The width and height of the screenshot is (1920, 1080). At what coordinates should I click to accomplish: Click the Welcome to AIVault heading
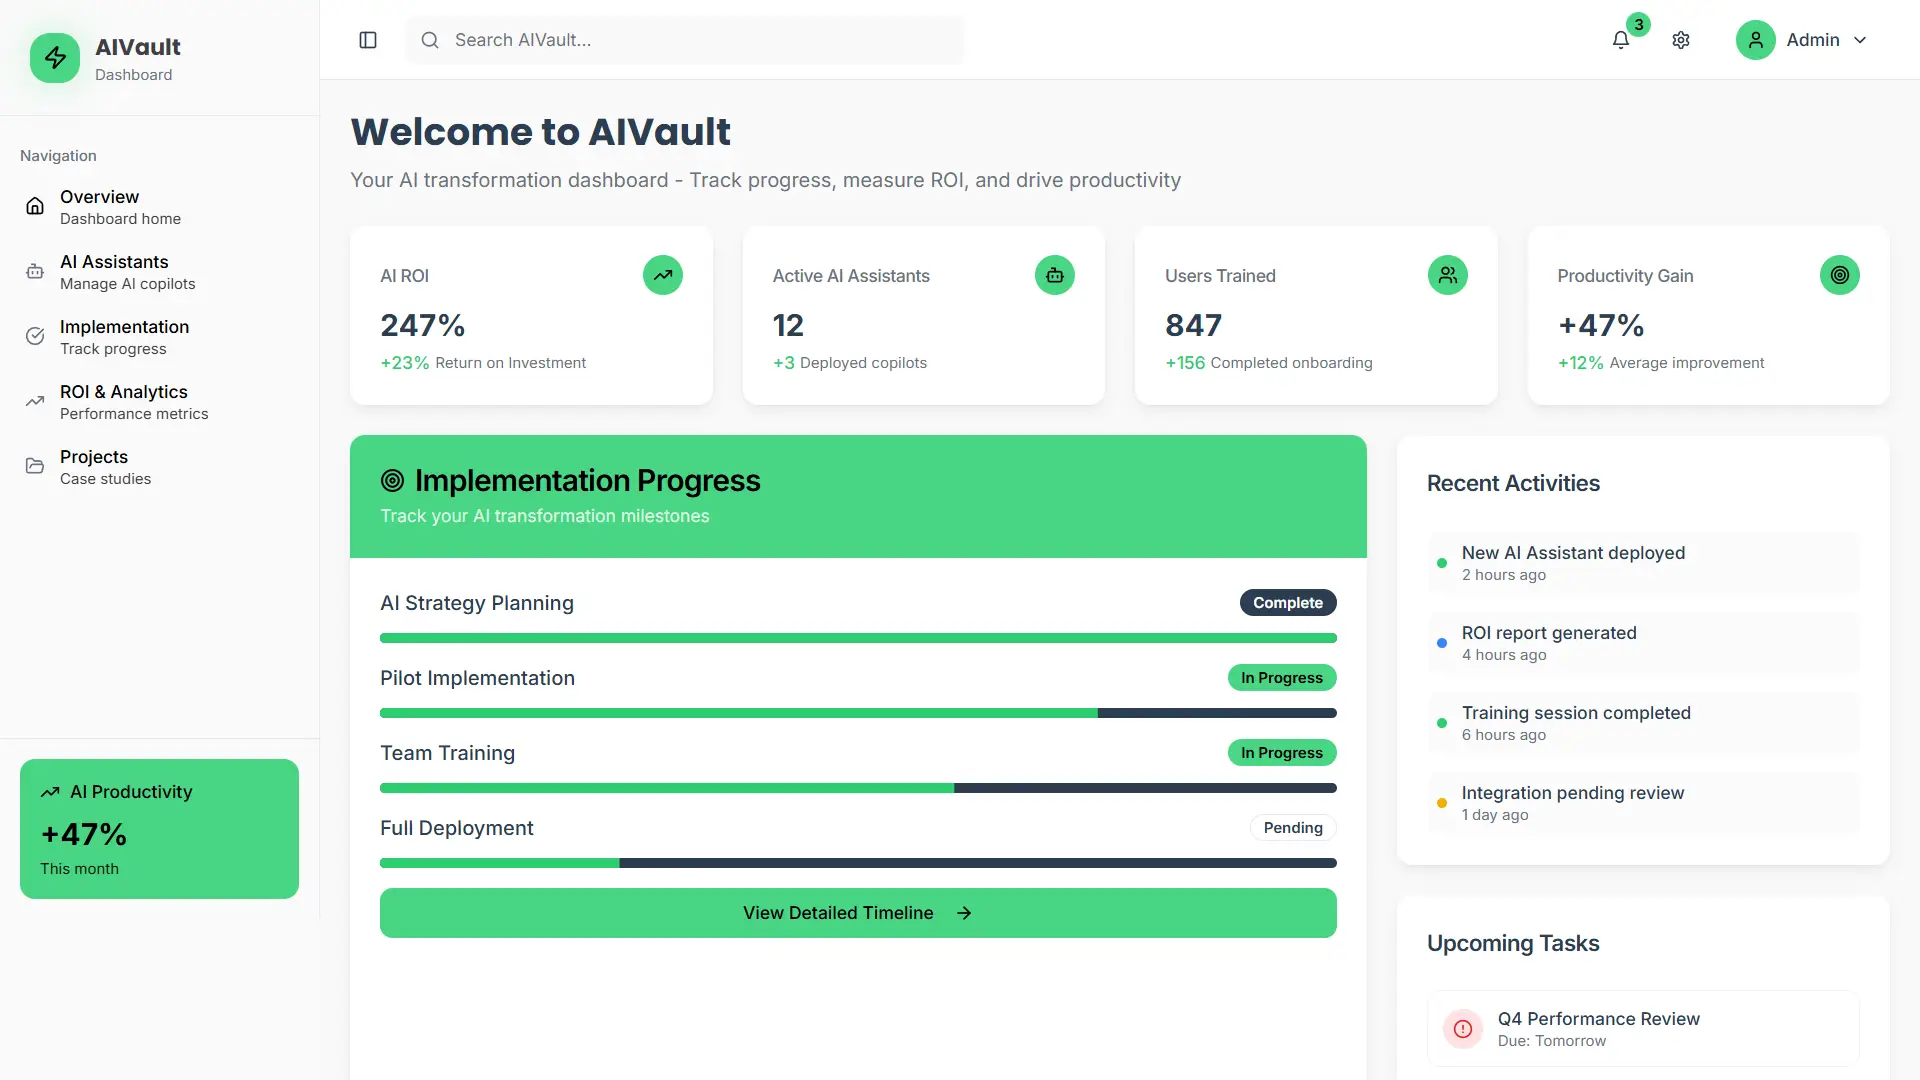541,132
